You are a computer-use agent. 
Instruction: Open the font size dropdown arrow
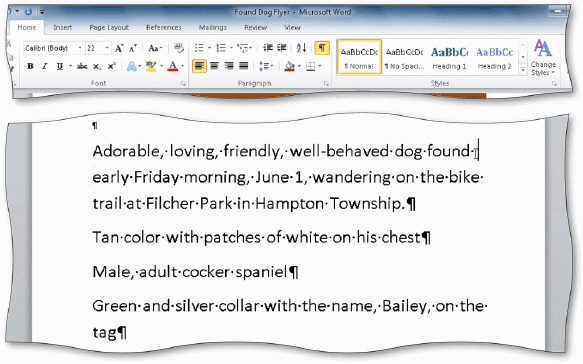tap(107, 48)
